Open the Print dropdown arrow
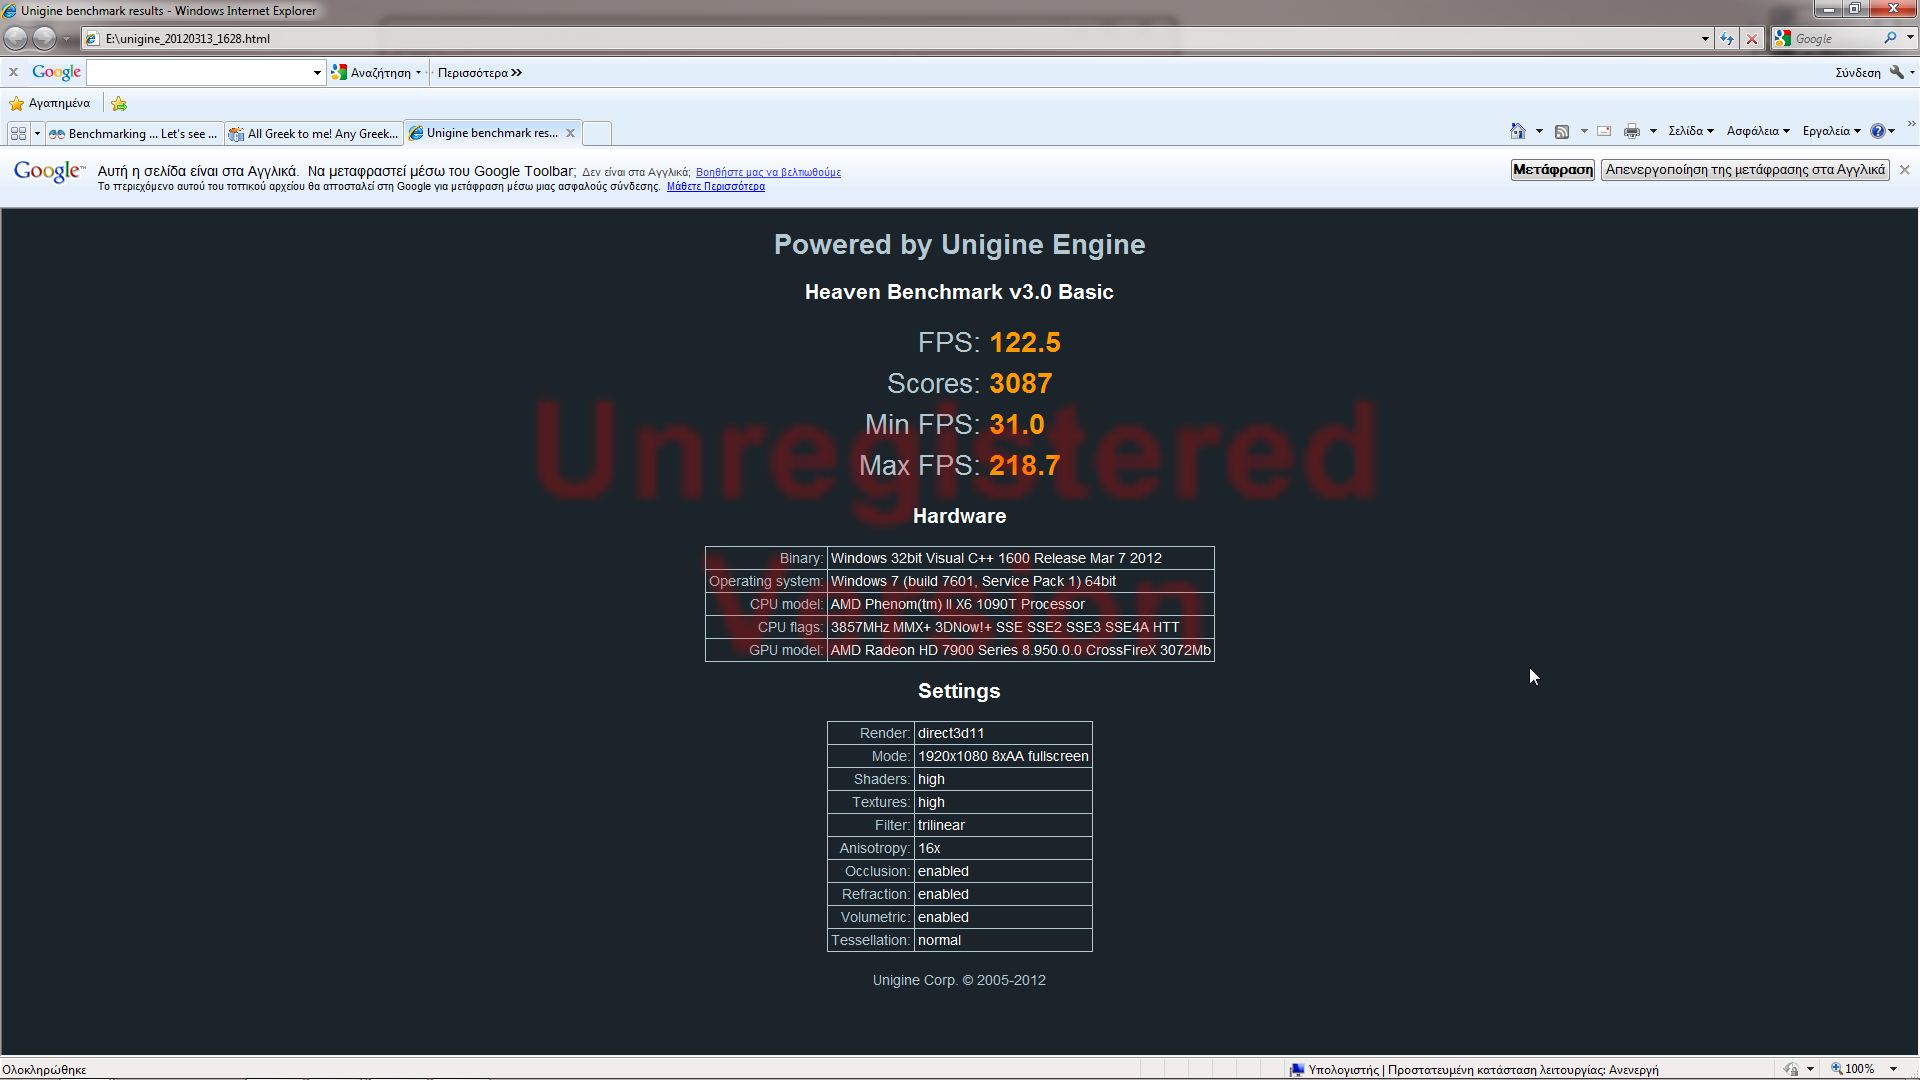The width and height of the screenshot is (1920, 1080). coord(1653,131)
